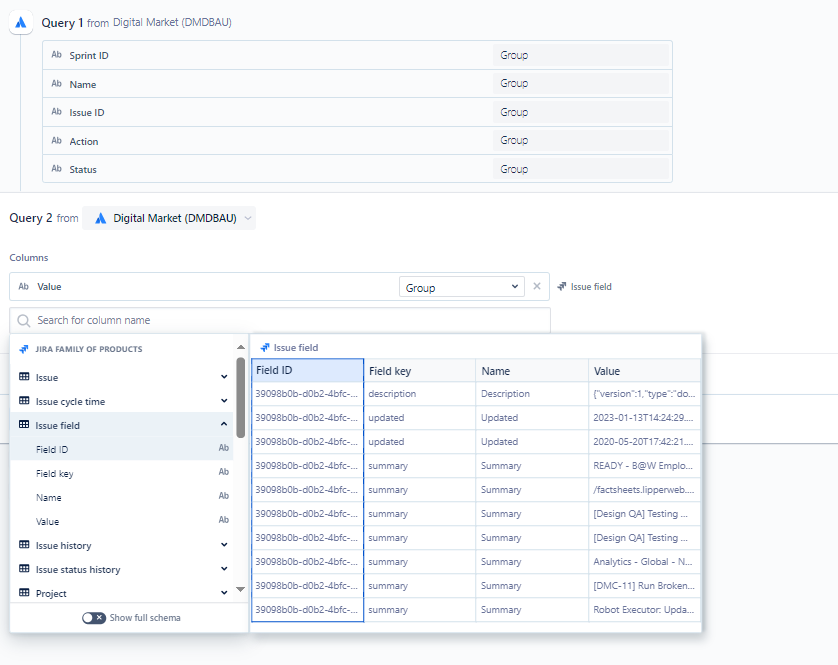Image resolution: width=838 pixels, height=665 pixels.
Task: Click the 'Description' name cell
Action: pyautogui.click(x=532, y=394)
